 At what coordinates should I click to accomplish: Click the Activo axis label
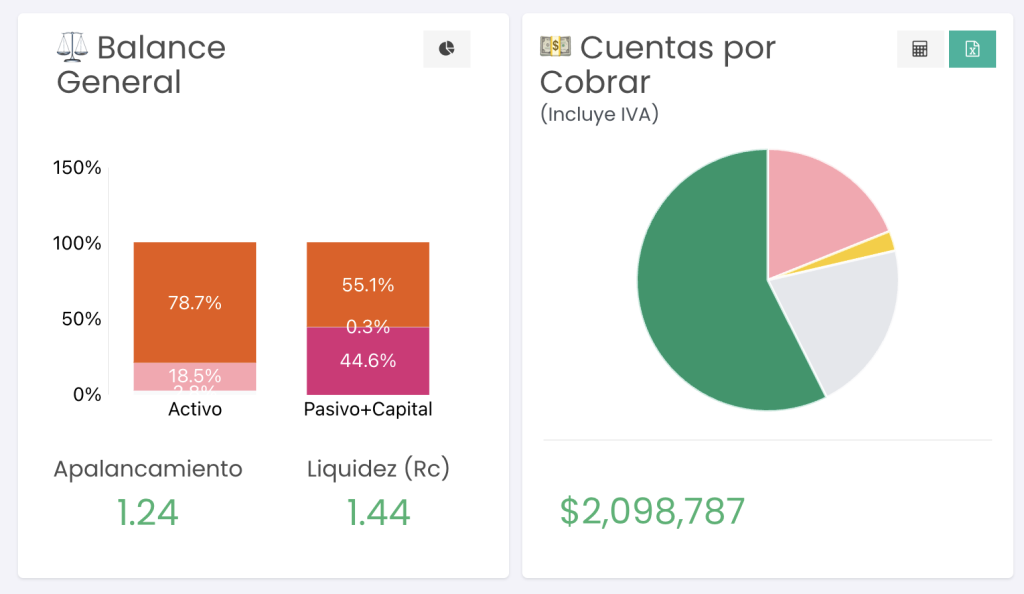[195, 409]
